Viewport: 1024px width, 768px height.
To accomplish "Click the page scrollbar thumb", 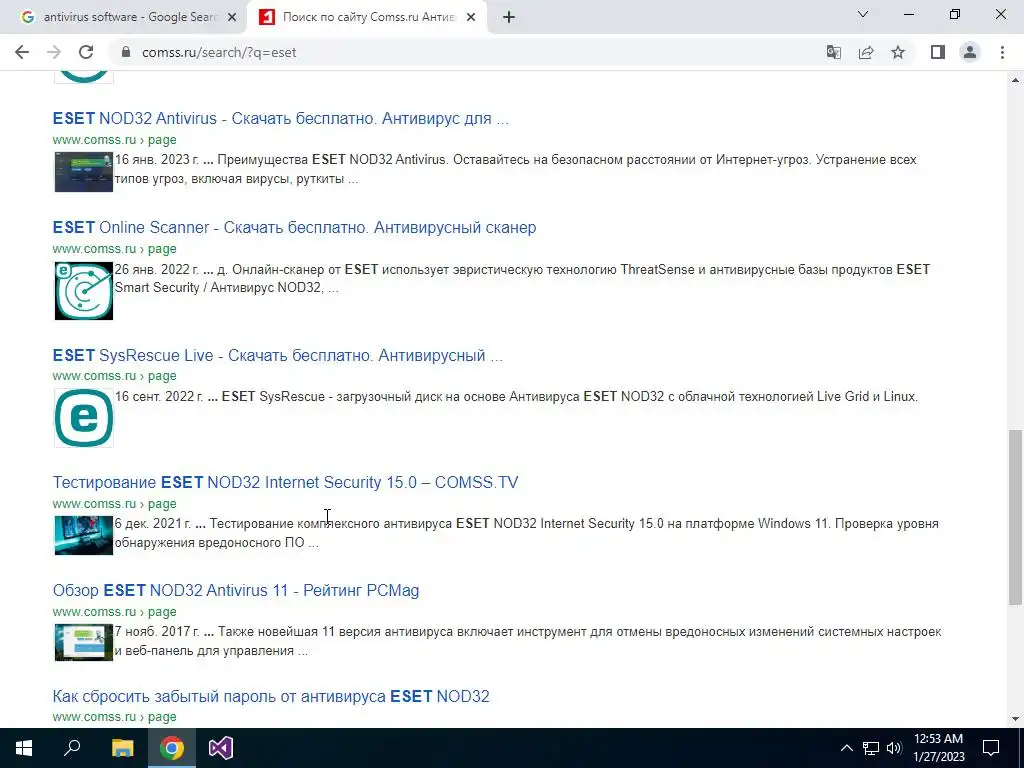I will (x=1015, y=518).
